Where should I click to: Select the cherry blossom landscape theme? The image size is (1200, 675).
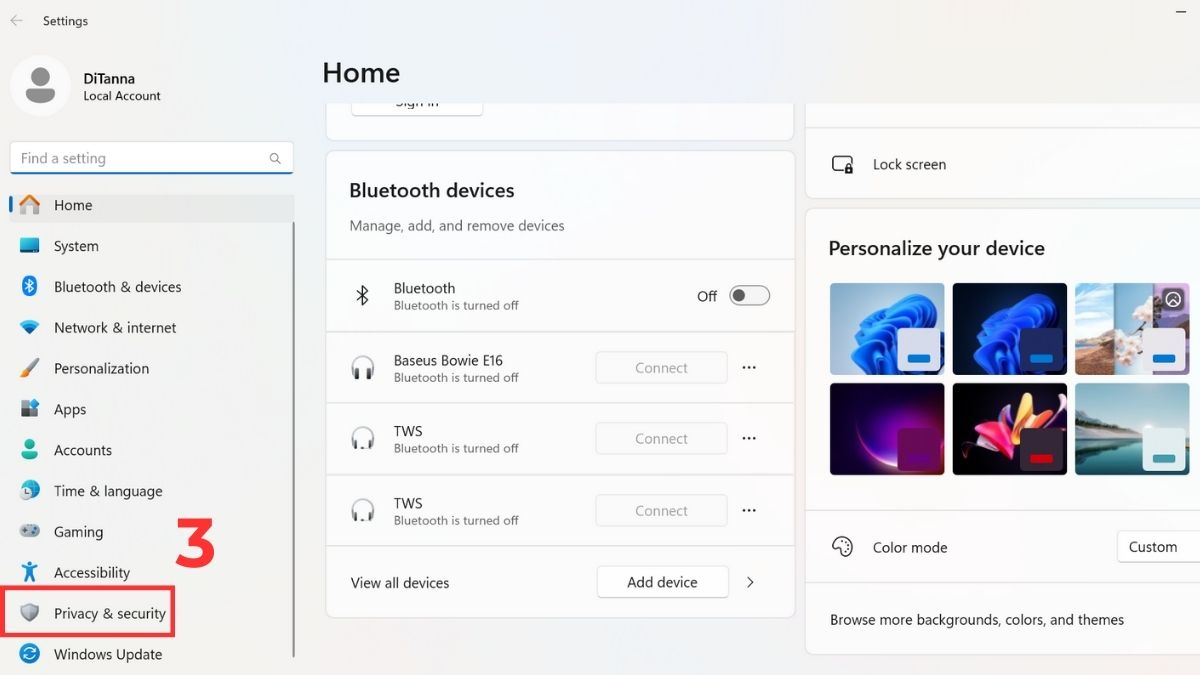1132,329
